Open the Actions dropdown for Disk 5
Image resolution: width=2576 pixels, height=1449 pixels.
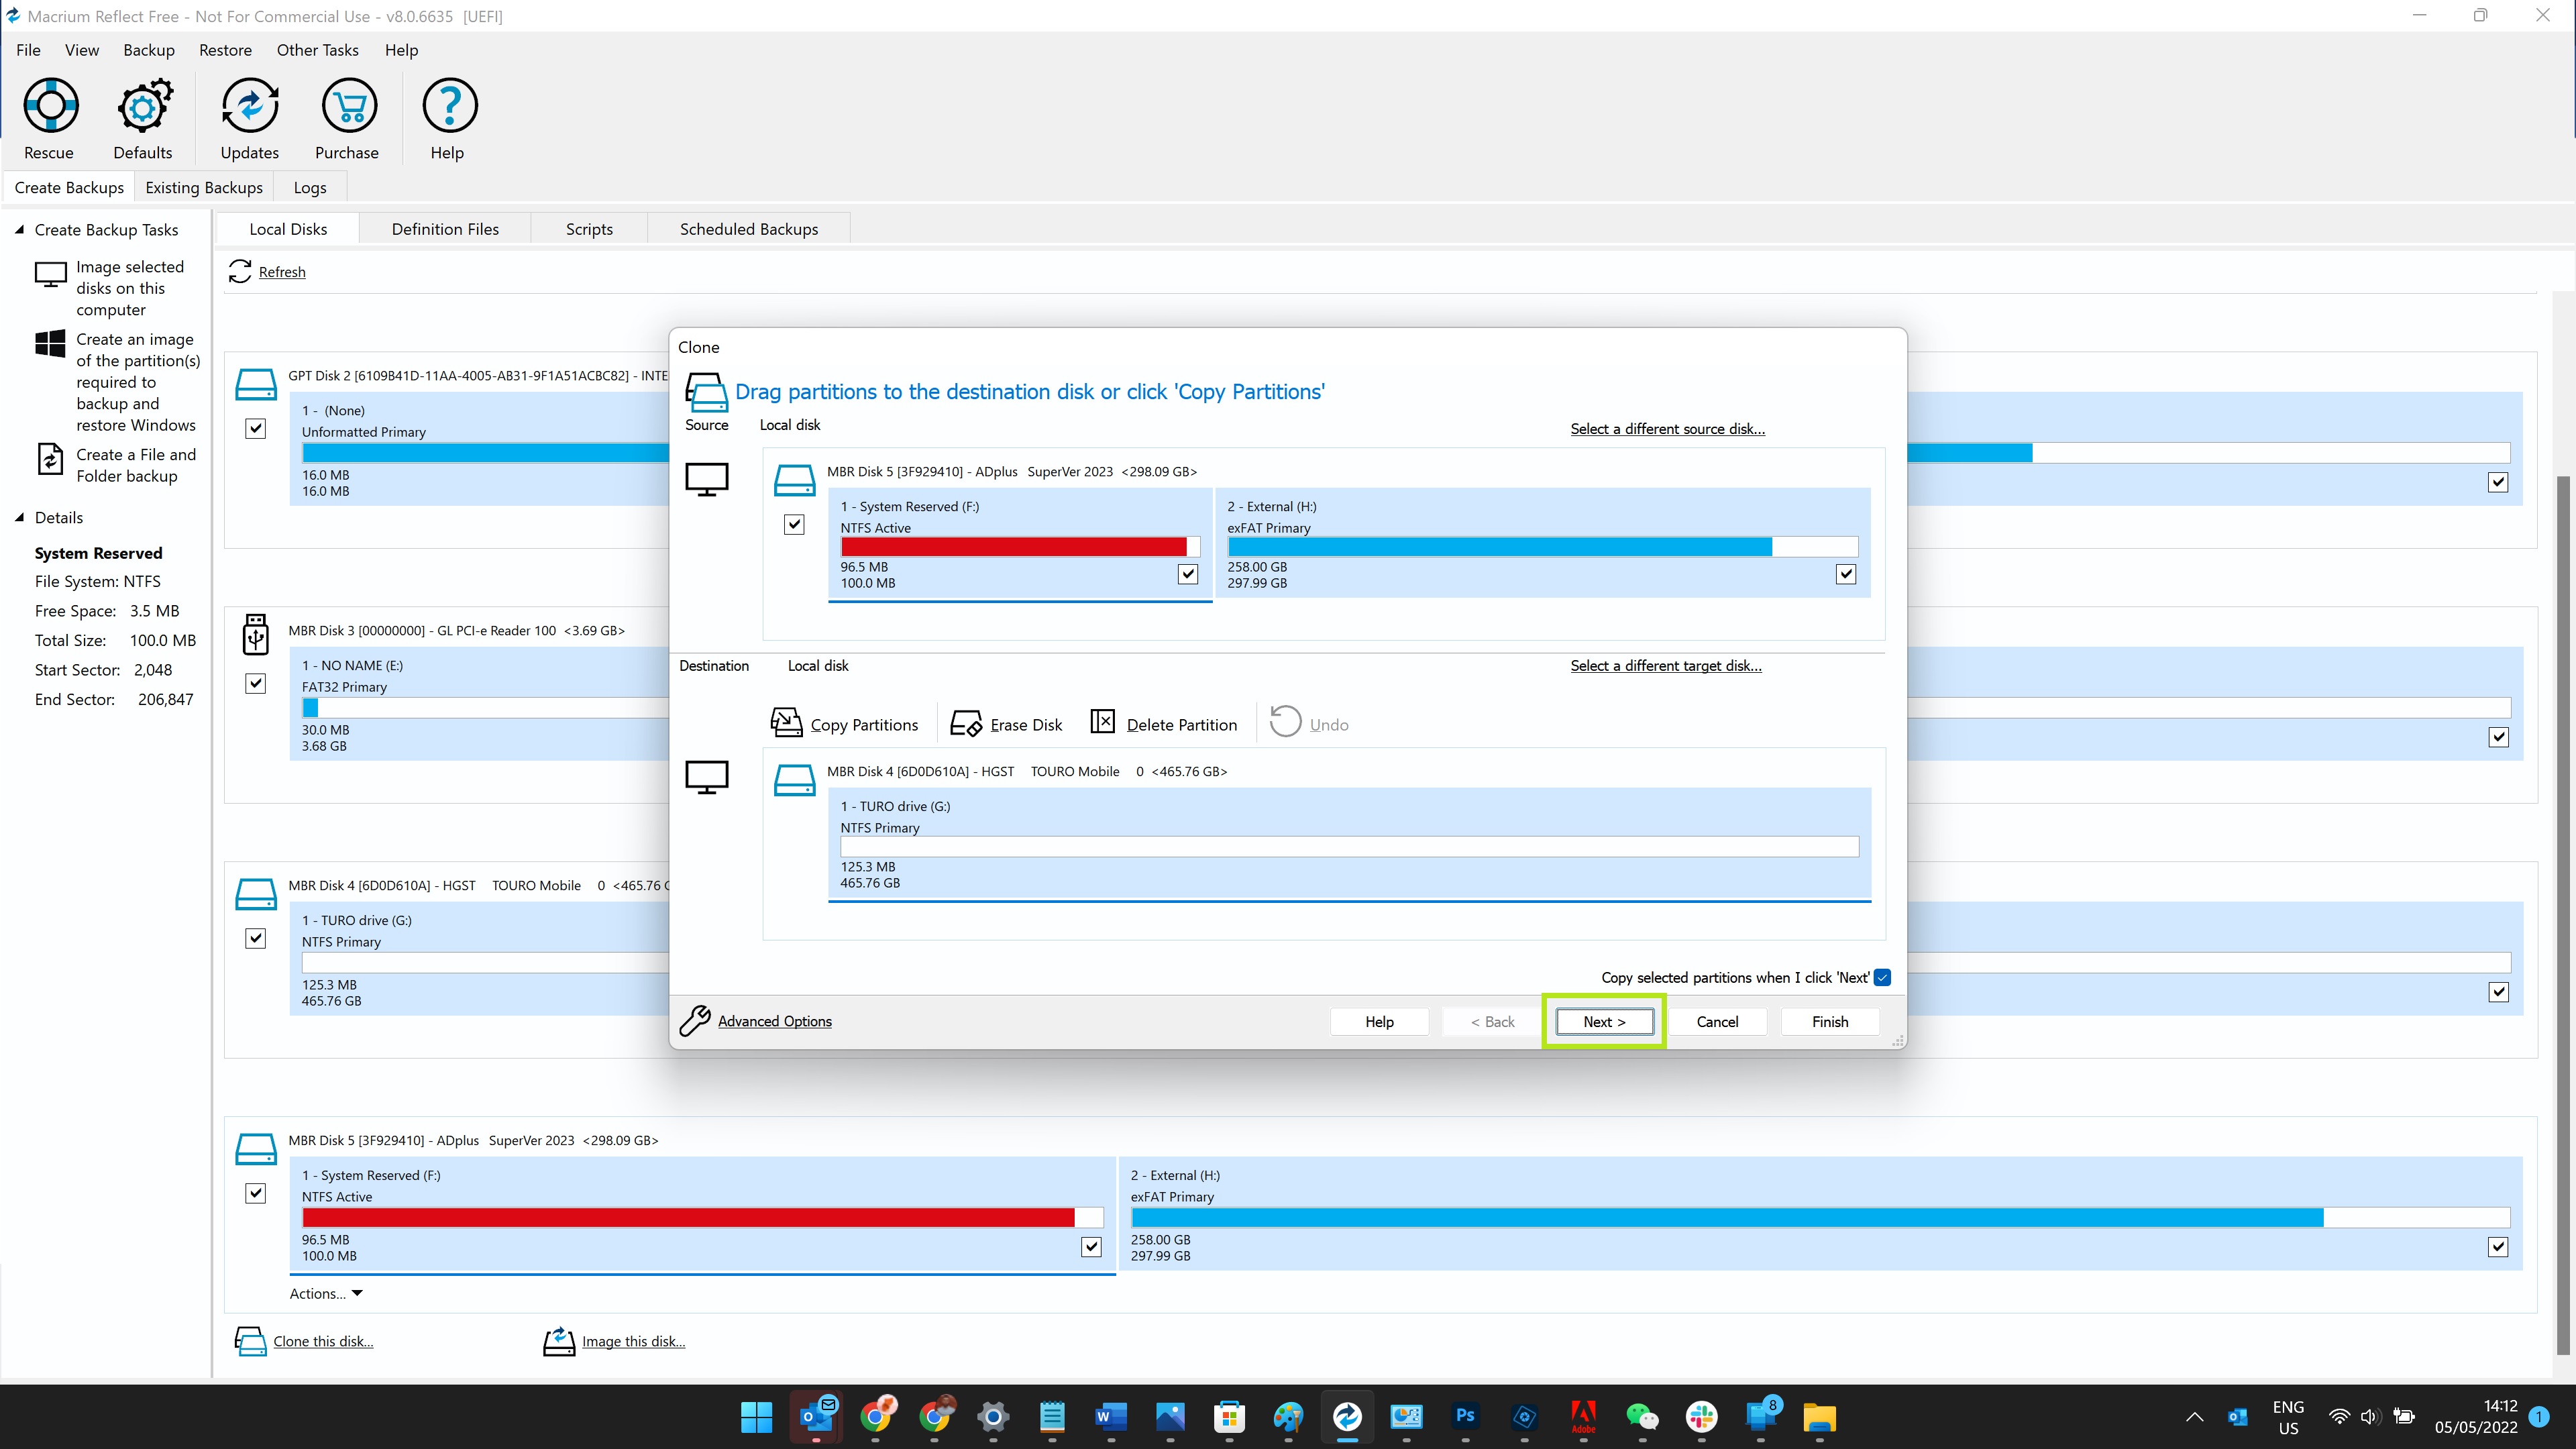(326, 1293)
